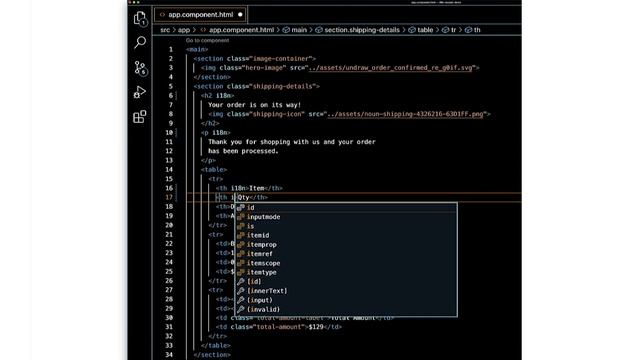This screenshot has width=640, height=360.
Task: Click the 'tr' breadcrumb
Action: tap(449, 30)
